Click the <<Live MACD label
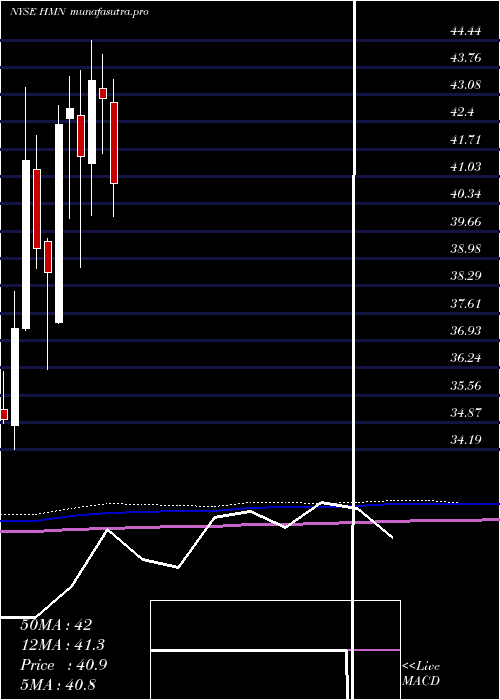Screen dimensions: 500x700 [x=421, y=673]
